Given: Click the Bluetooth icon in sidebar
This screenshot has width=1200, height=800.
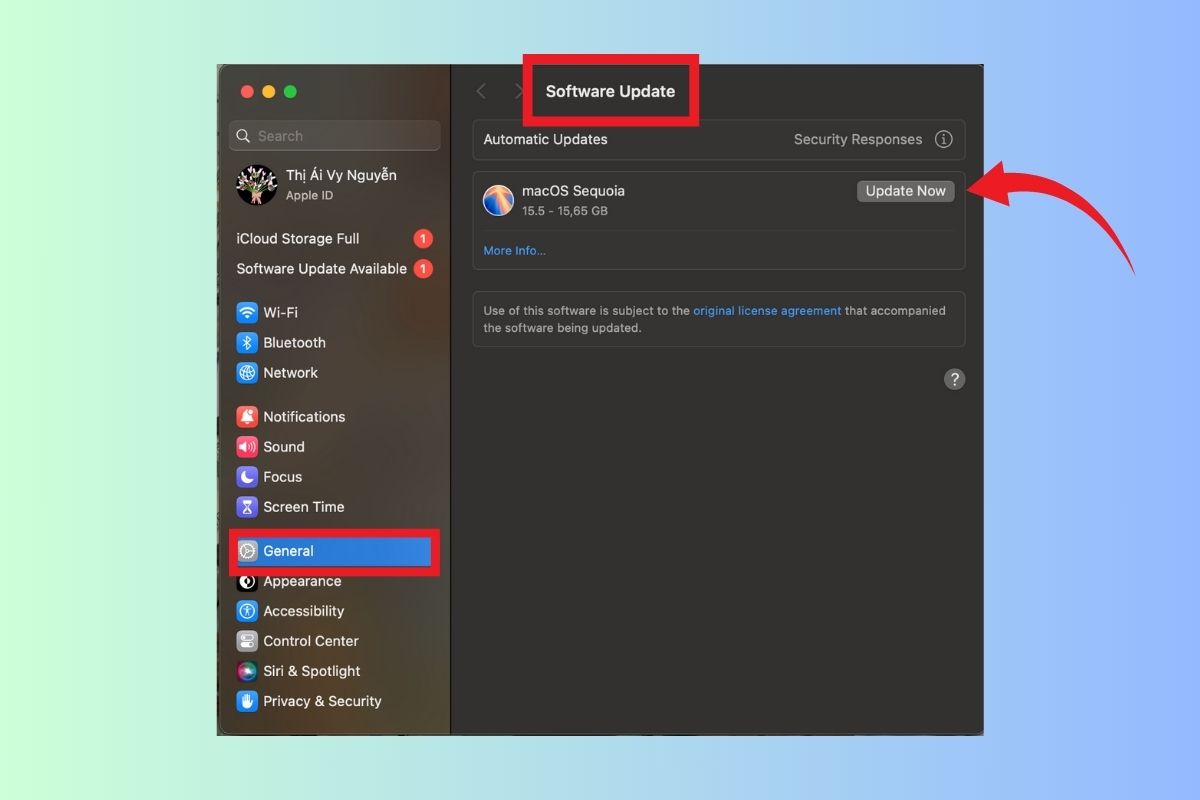Looking at the screenshot, I should [247, 343].
